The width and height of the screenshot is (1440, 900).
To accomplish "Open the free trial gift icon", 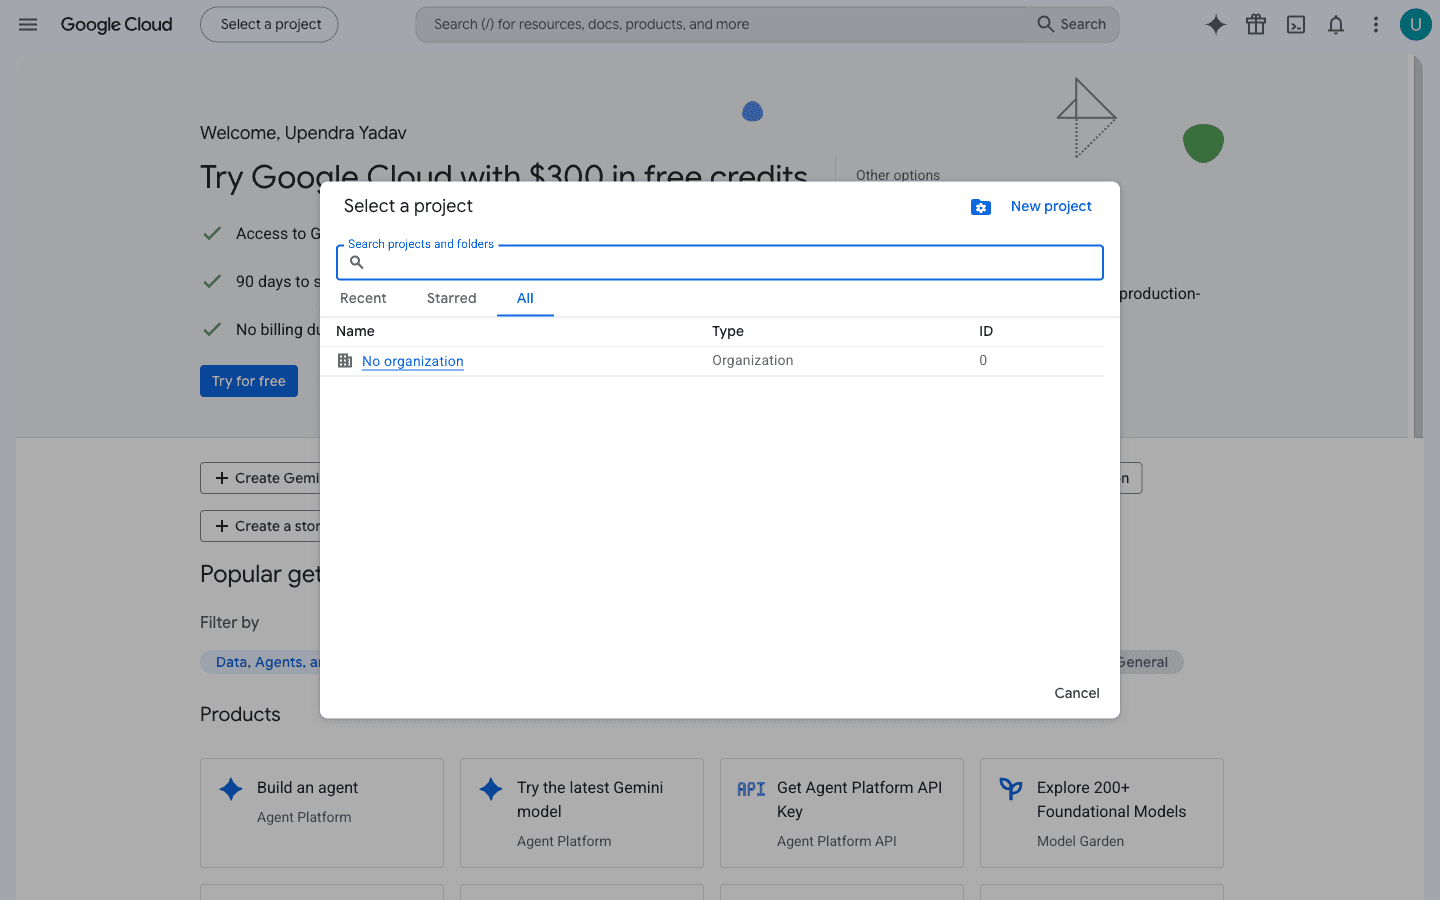I will (x=1256, y=24).
